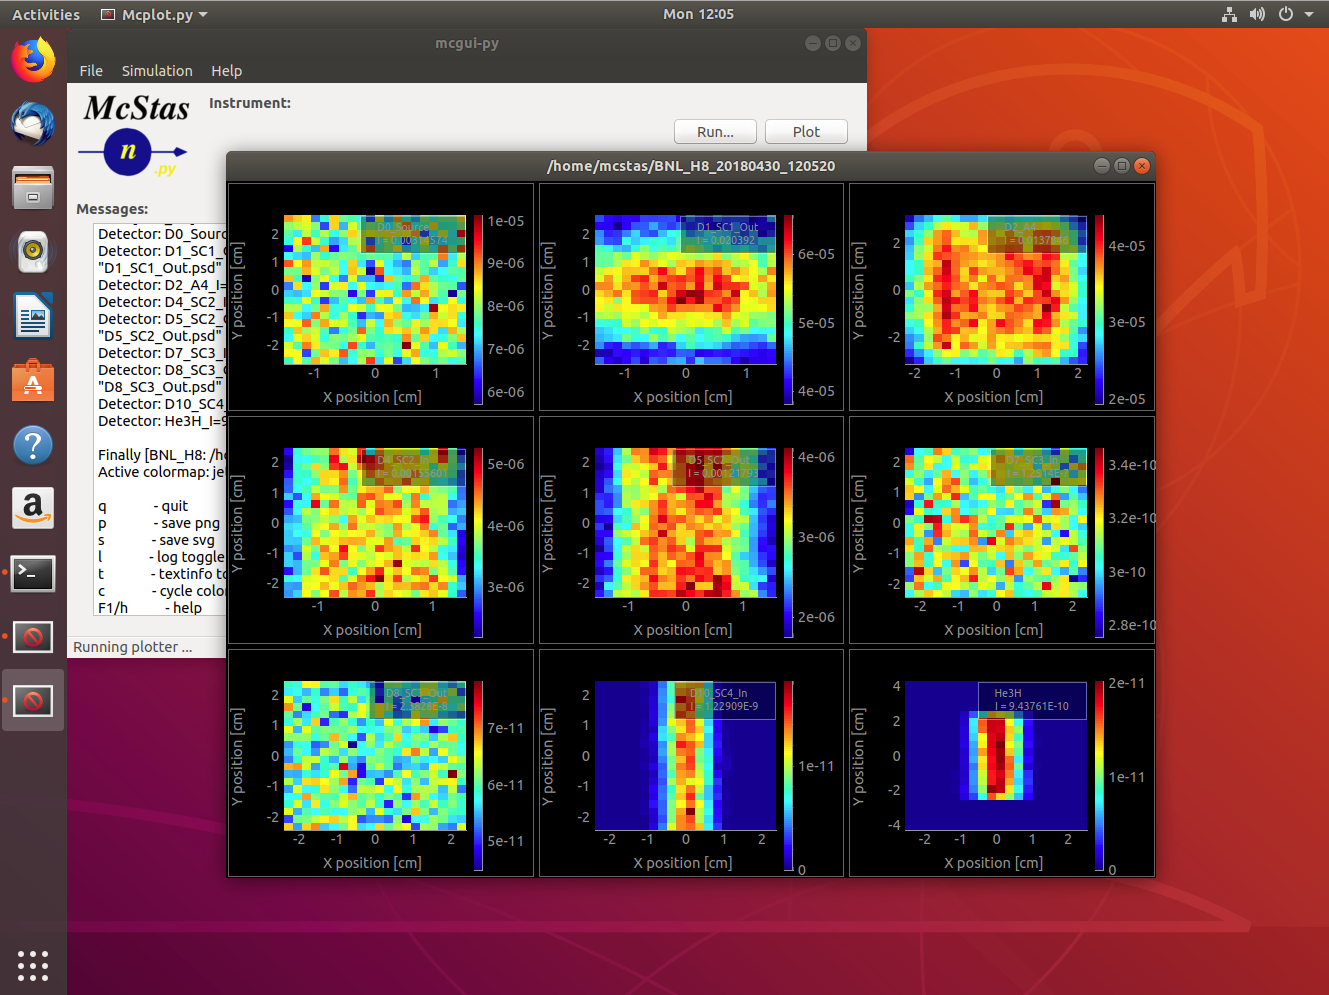Open the volume indicator in top bar
This screenshot has width=1329, height=995.
tap(1257, 14)
